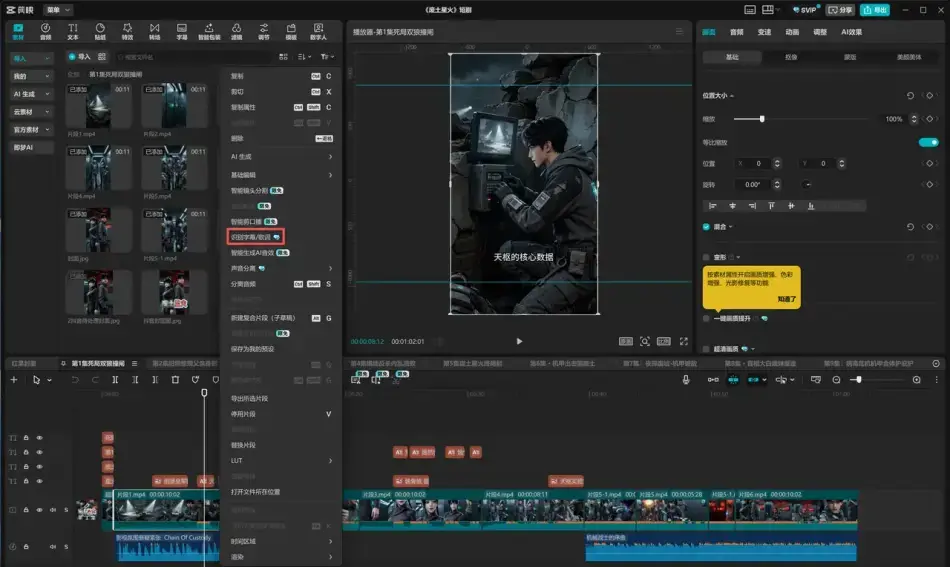This screenshot has height=567, width=950.
Task: Click the reset icon in 位置大小 row
Action: pyautogui.click(x=910, y=96)
